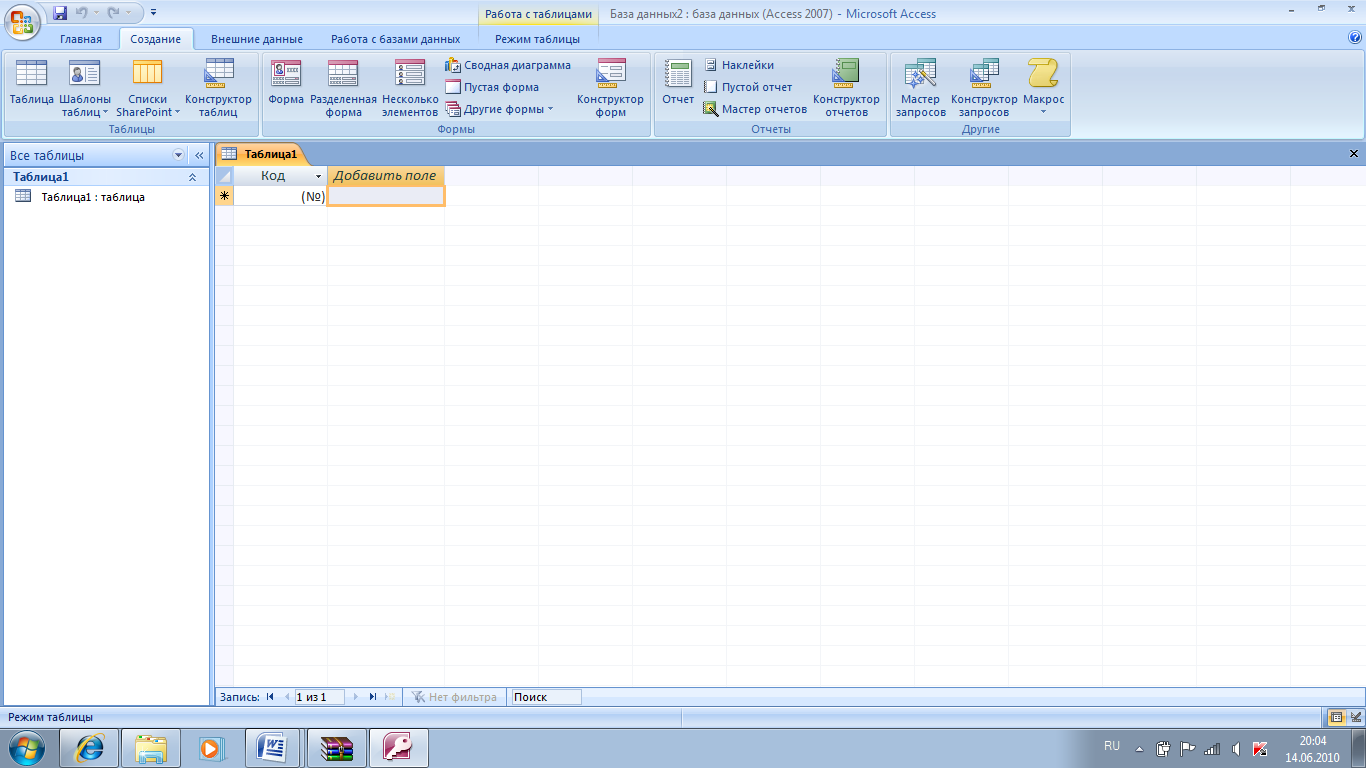Viewport: 1366px width, 768px height.
Task: Open Quick Access toolbar customization arrow
Action: [153, 13]
